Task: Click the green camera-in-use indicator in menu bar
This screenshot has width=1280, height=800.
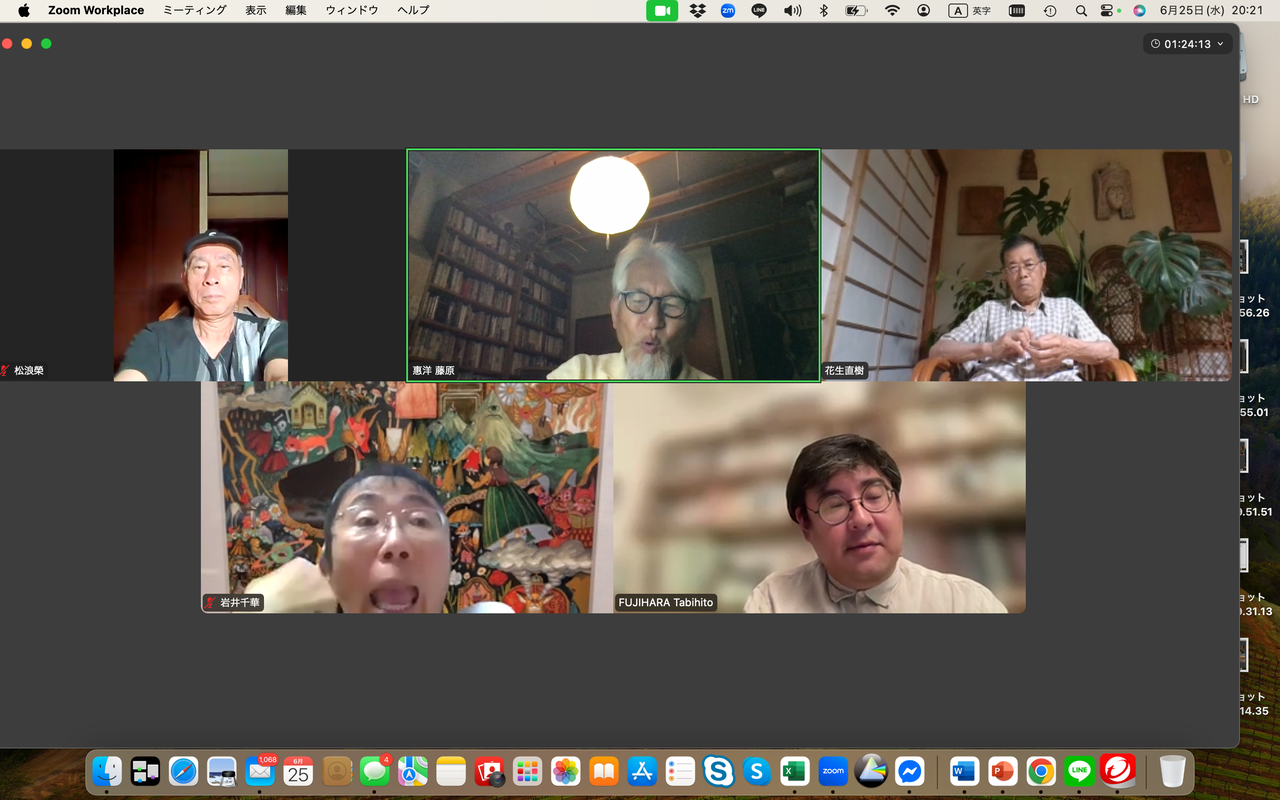Action: point(662,10)
